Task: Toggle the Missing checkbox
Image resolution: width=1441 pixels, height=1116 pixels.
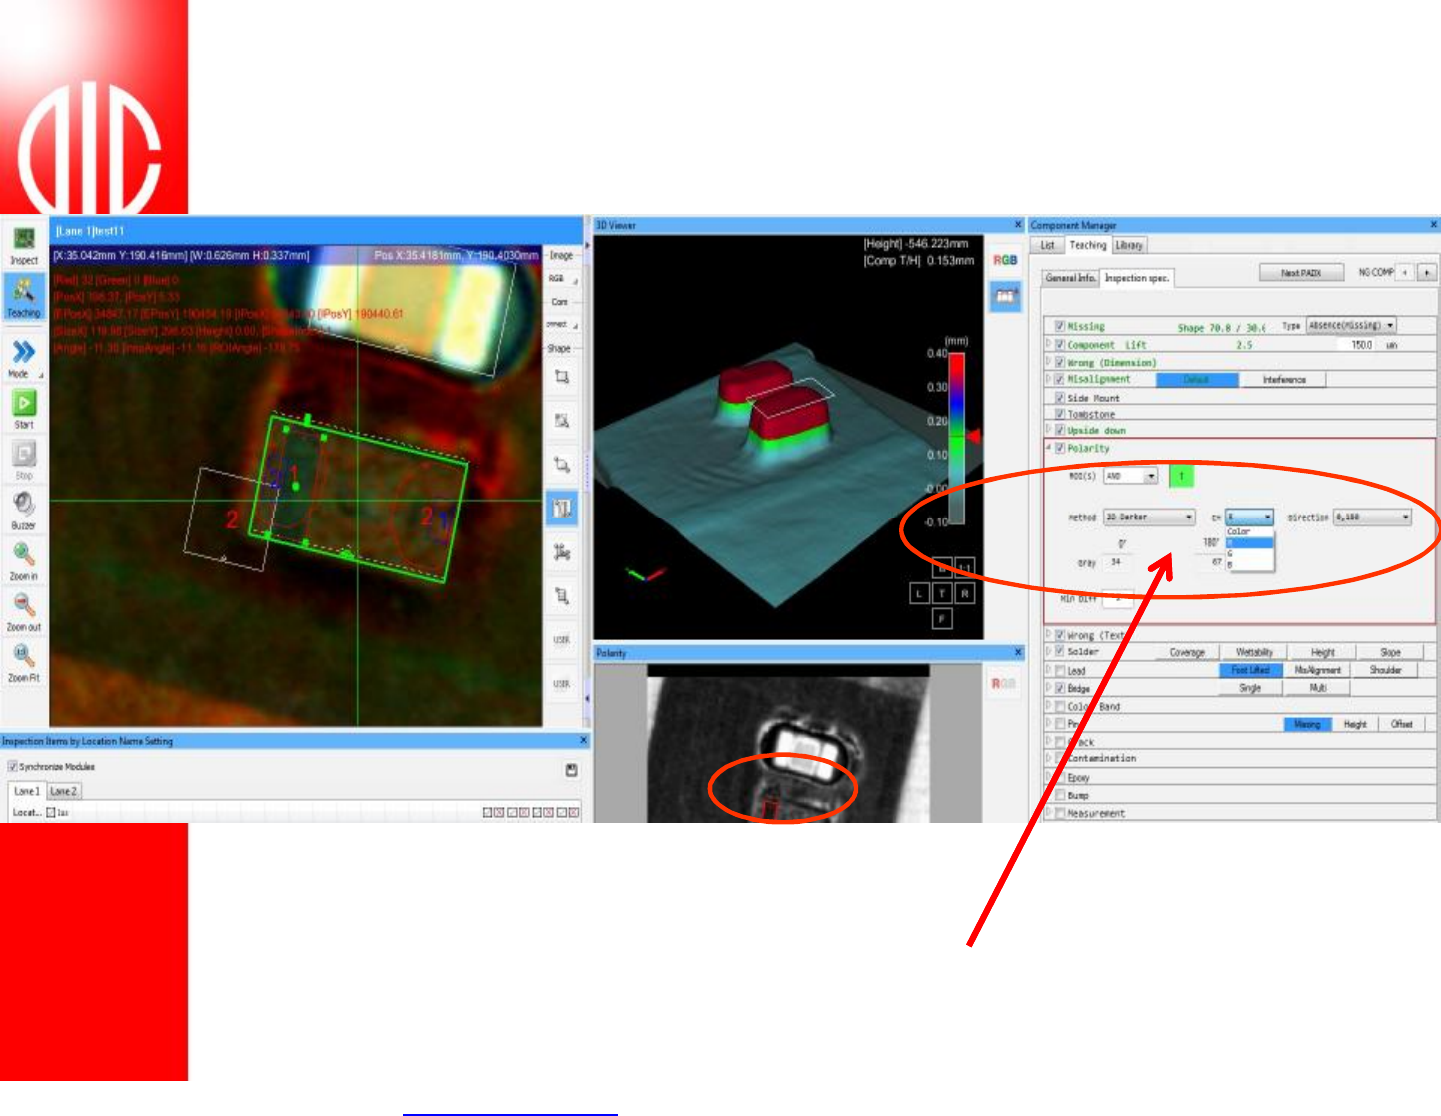Action: [1060, 326]
